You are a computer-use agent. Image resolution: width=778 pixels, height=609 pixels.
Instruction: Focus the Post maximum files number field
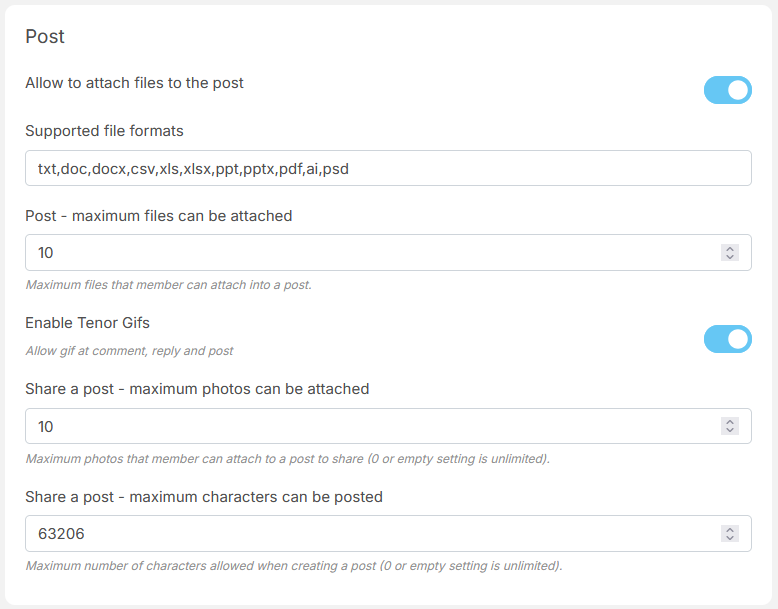click(x=370, y=253)
